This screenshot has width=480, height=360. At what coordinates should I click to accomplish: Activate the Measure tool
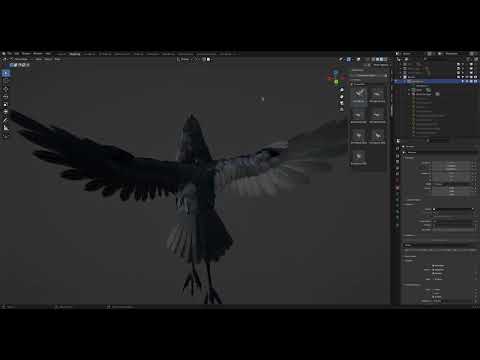point(6,128)
